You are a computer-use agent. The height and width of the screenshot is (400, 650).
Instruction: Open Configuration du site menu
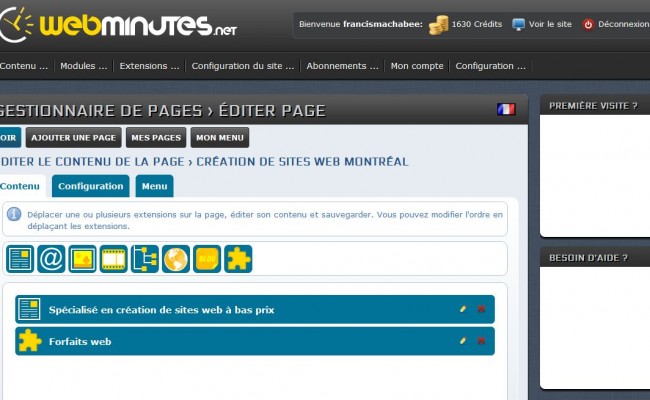coord(243,66)
